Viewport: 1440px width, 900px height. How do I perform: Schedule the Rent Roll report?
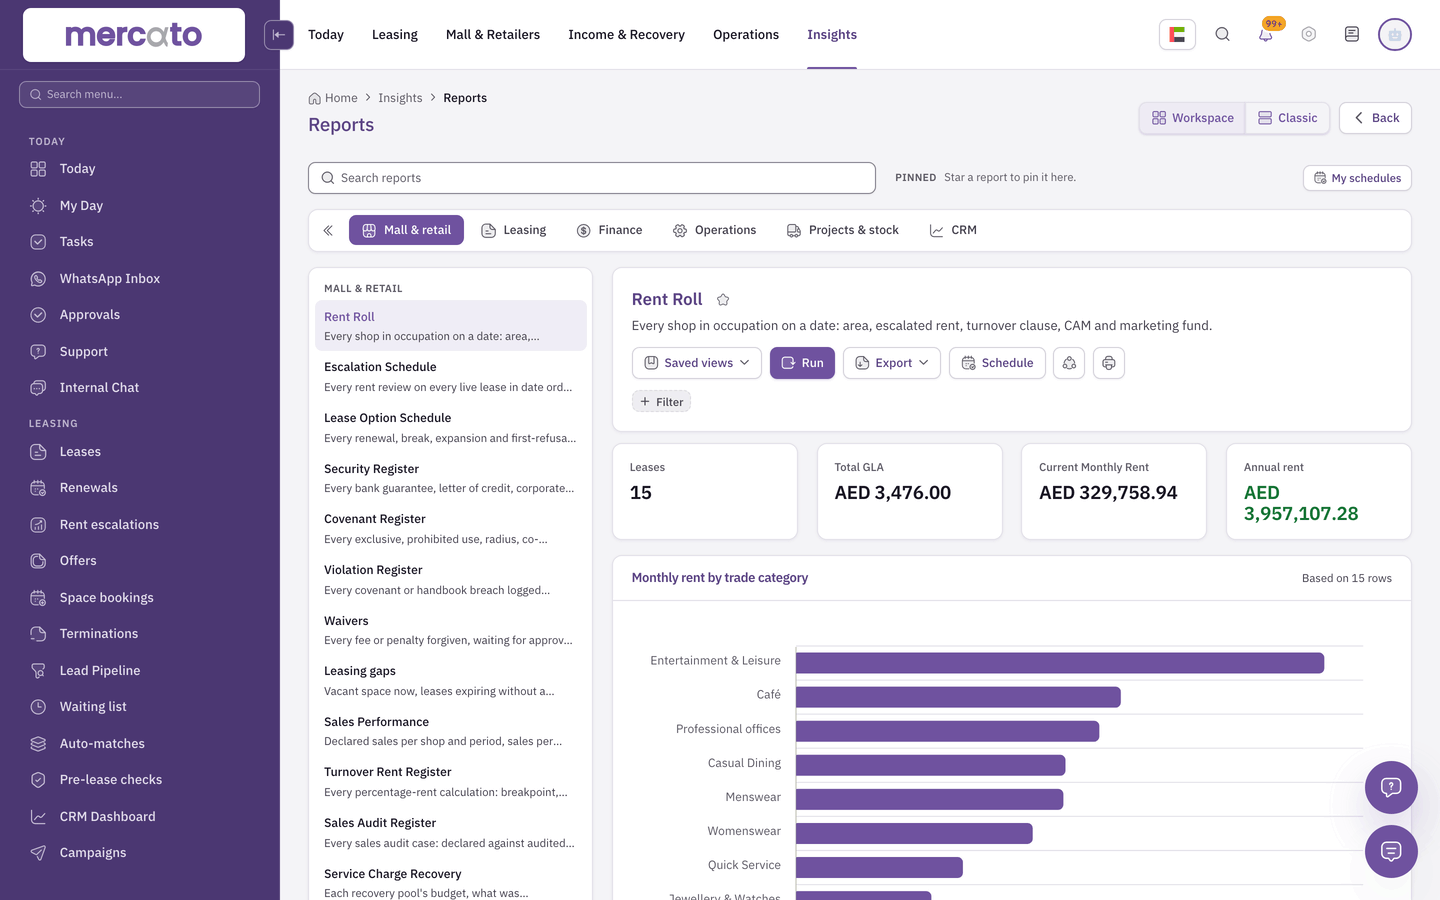click(x=997, y=363)
